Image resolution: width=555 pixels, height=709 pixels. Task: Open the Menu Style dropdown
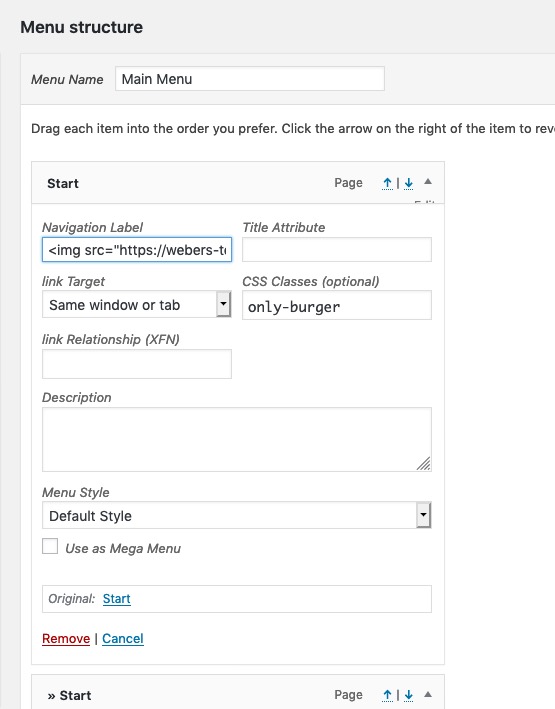237,515
